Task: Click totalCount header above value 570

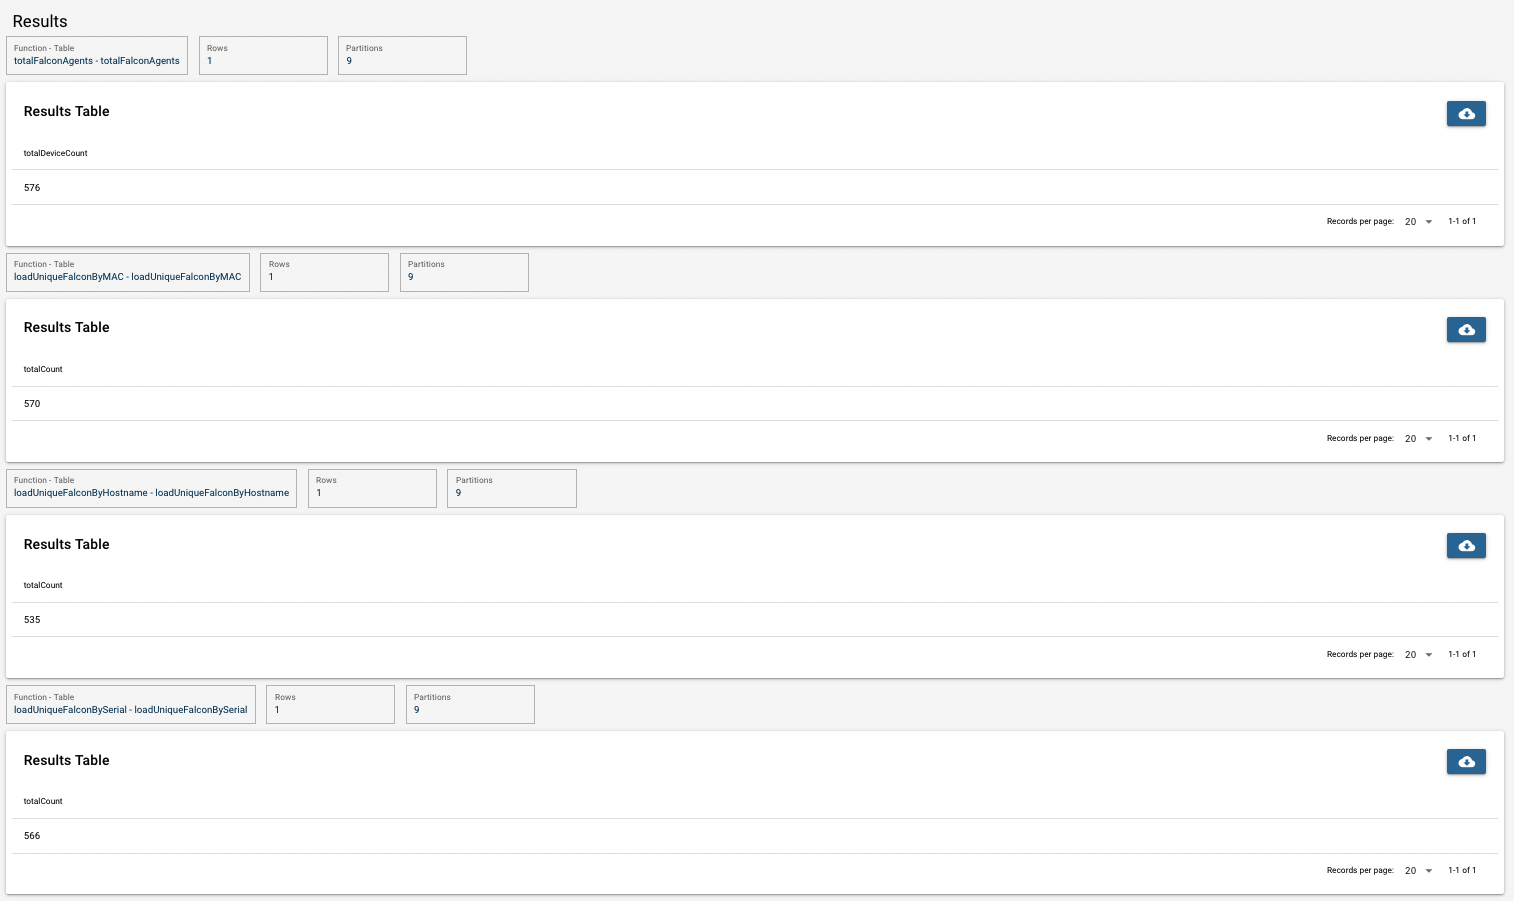Action: 43,369
